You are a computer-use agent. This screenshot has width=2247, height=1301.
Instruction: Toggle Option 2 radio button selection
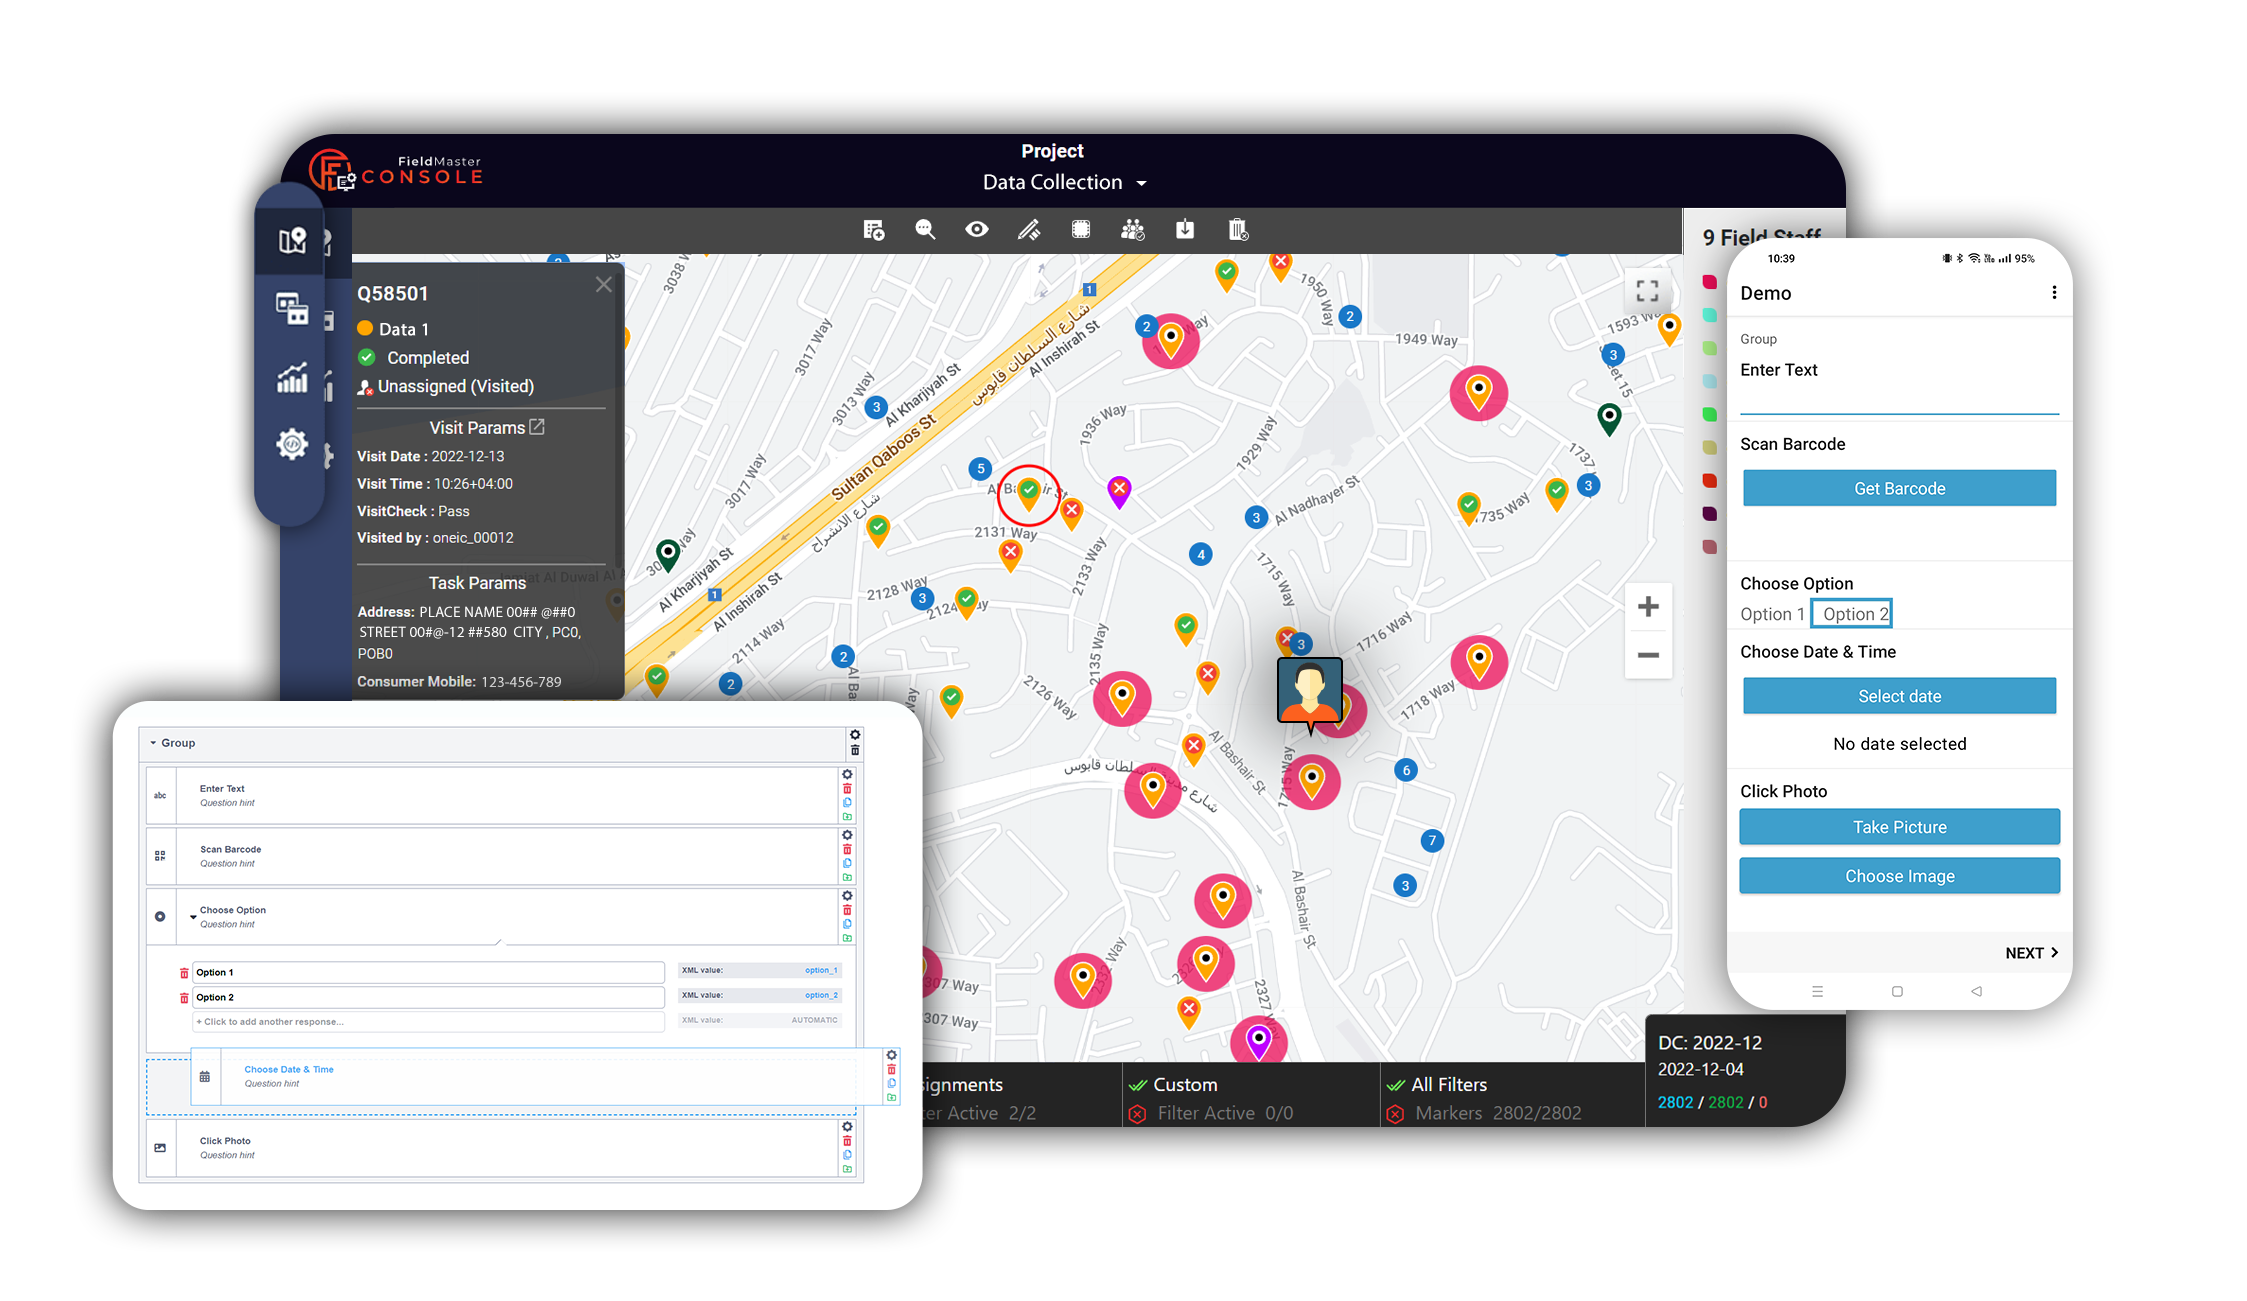pyautogui.click(x=1855, y=613)
